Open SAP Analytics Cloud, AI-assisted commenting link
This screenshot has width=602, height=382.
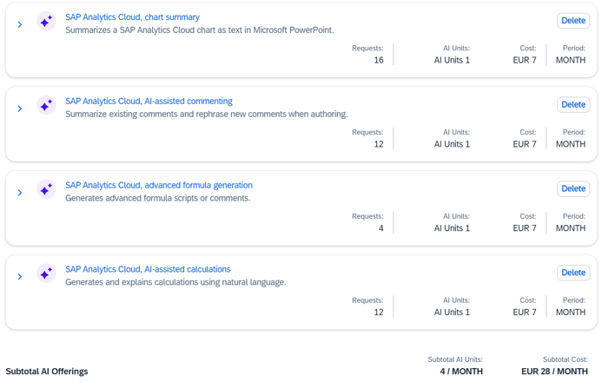[x=149, y=101]
